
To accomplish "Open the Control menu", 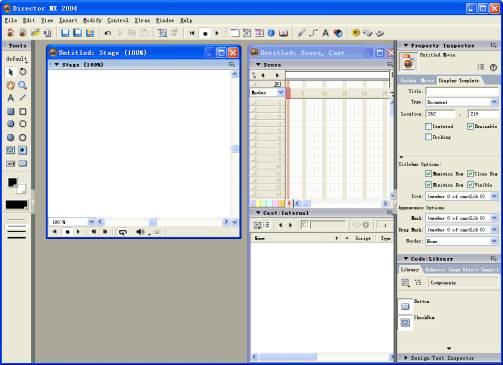I will point(118,20).
